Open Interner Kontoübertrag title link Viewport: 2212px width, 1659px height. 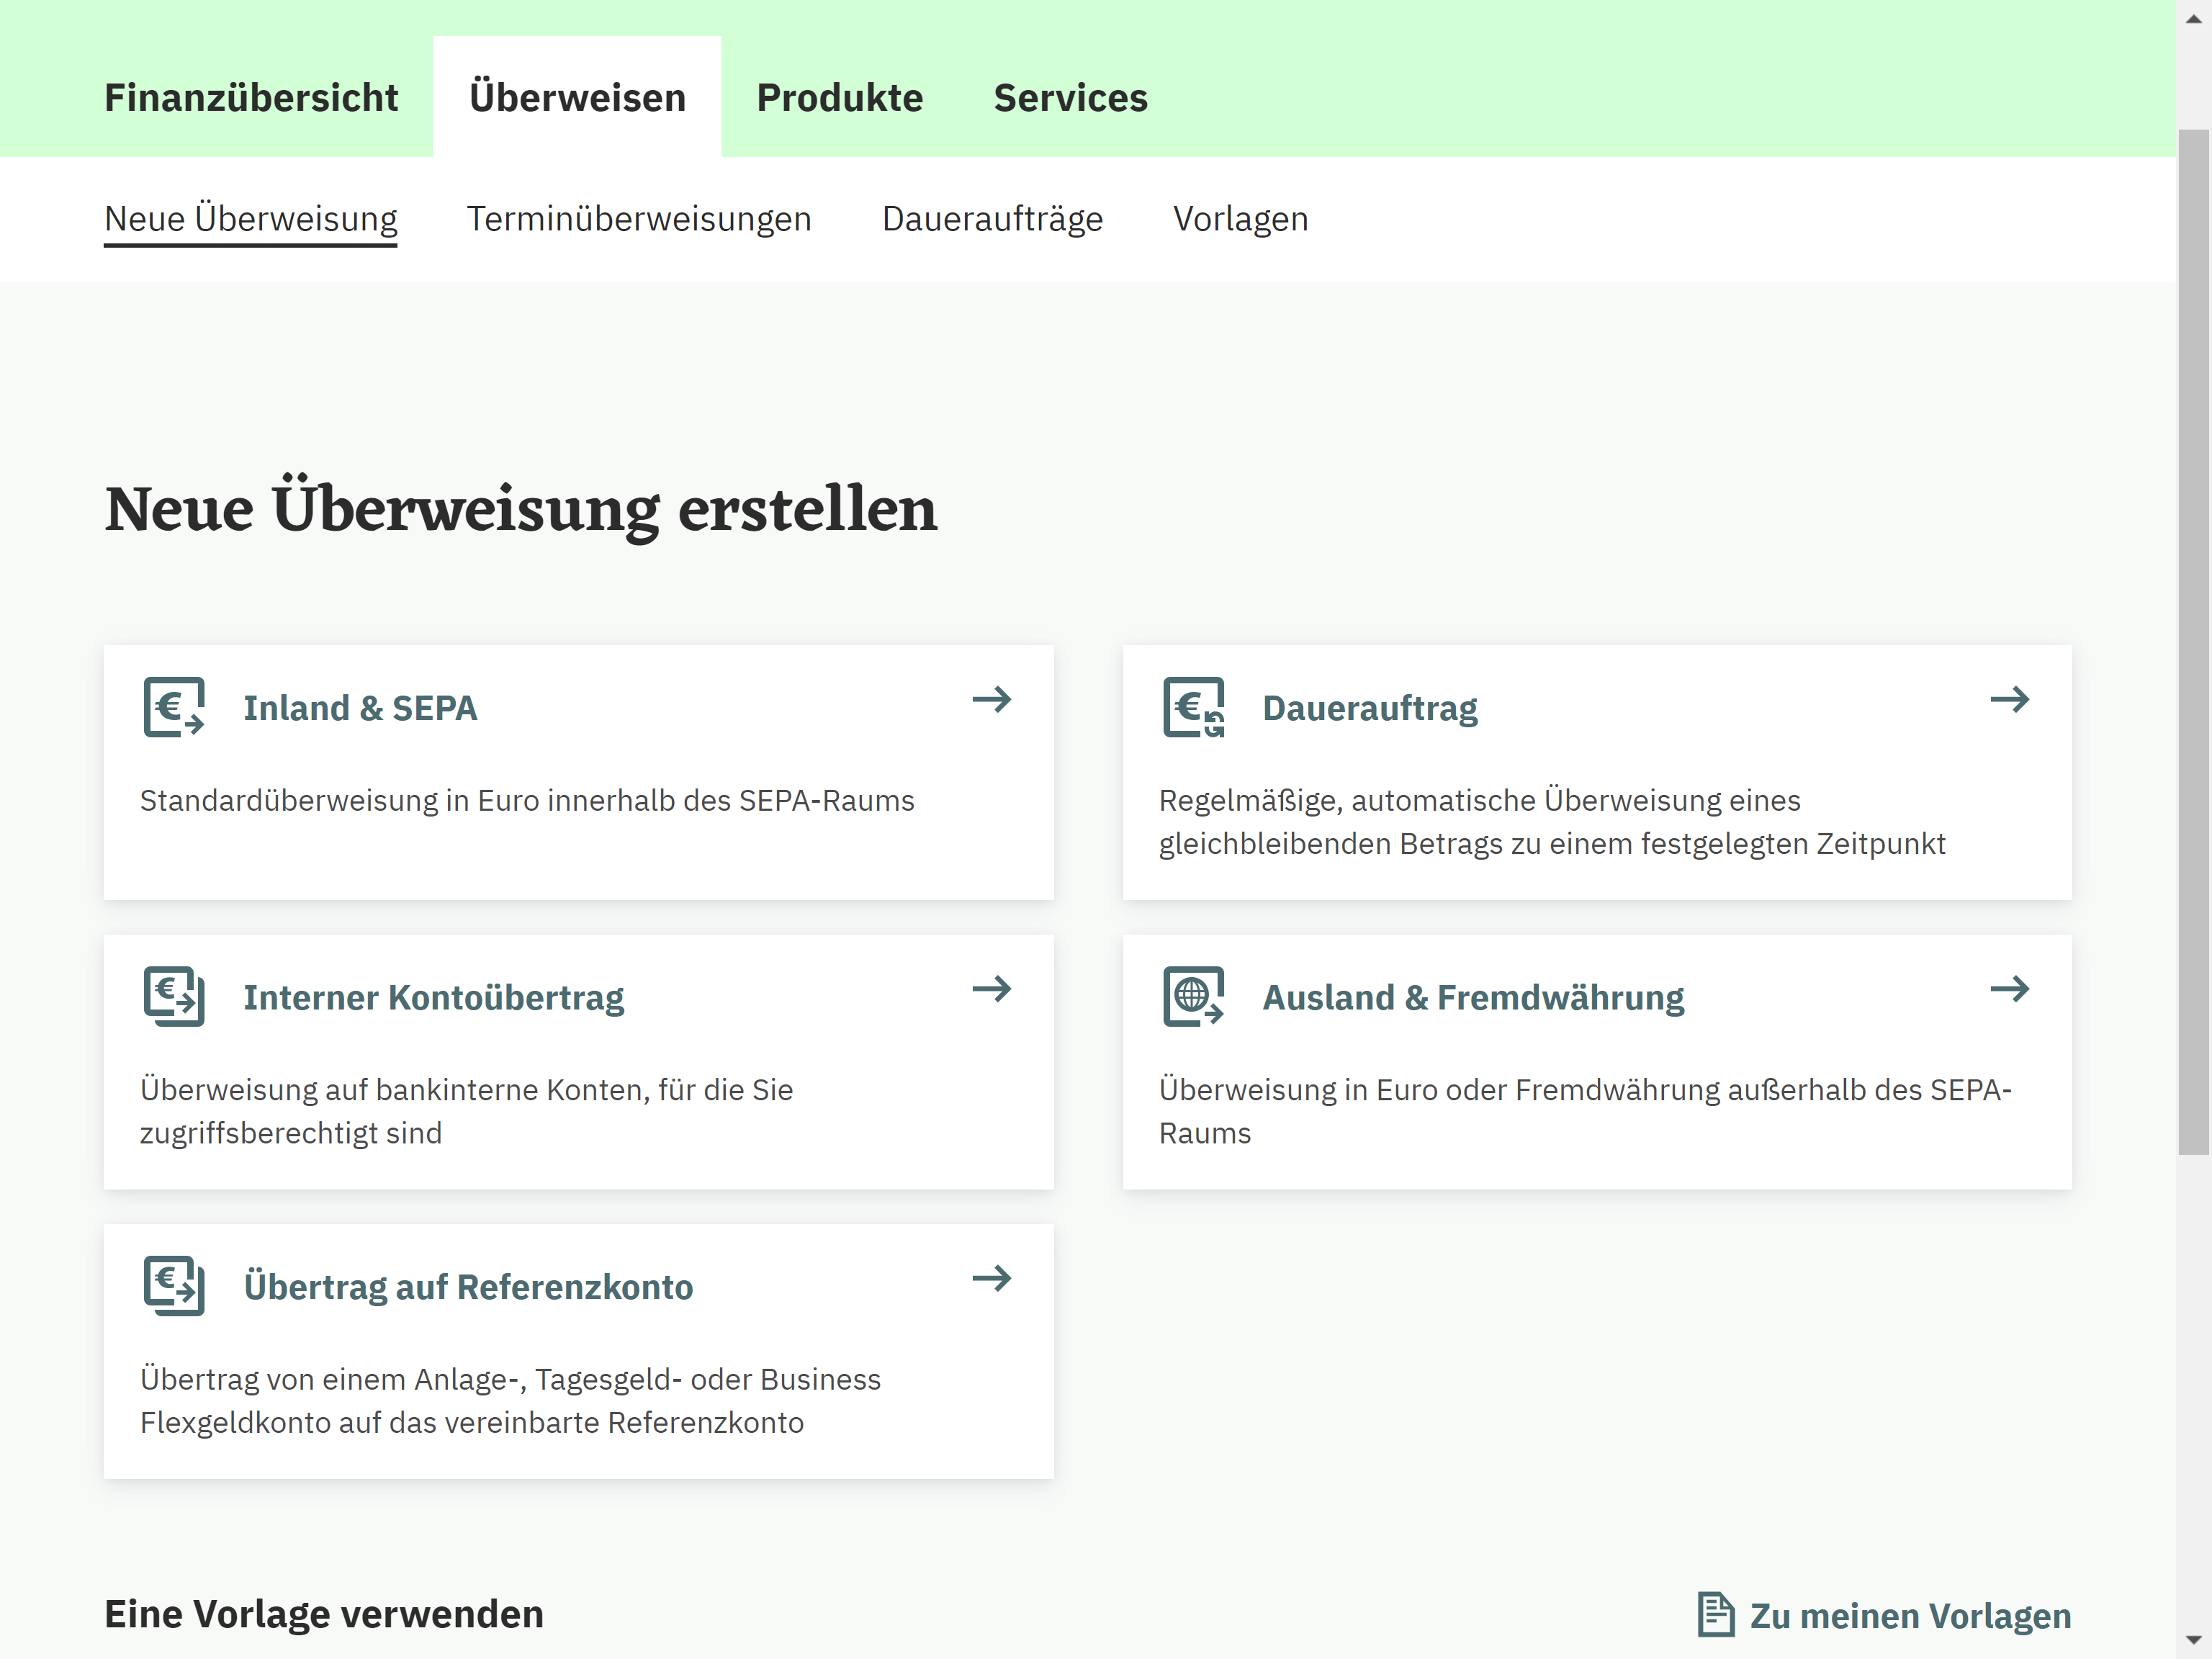point(434,998)
